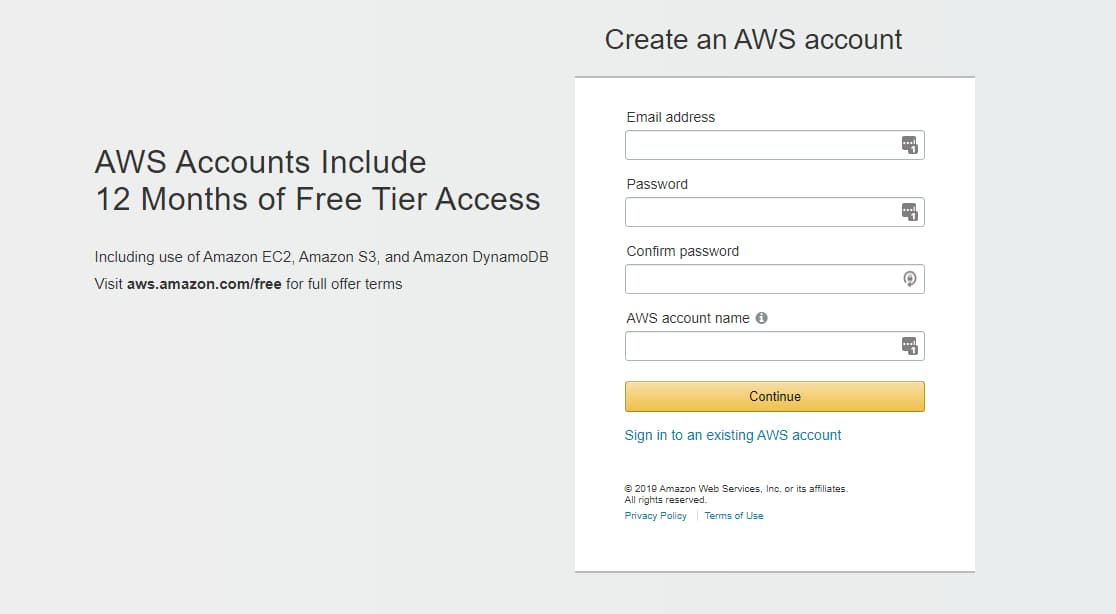
Task: Open Sign in to an existing AWS account
Action: tap(733, 435)
